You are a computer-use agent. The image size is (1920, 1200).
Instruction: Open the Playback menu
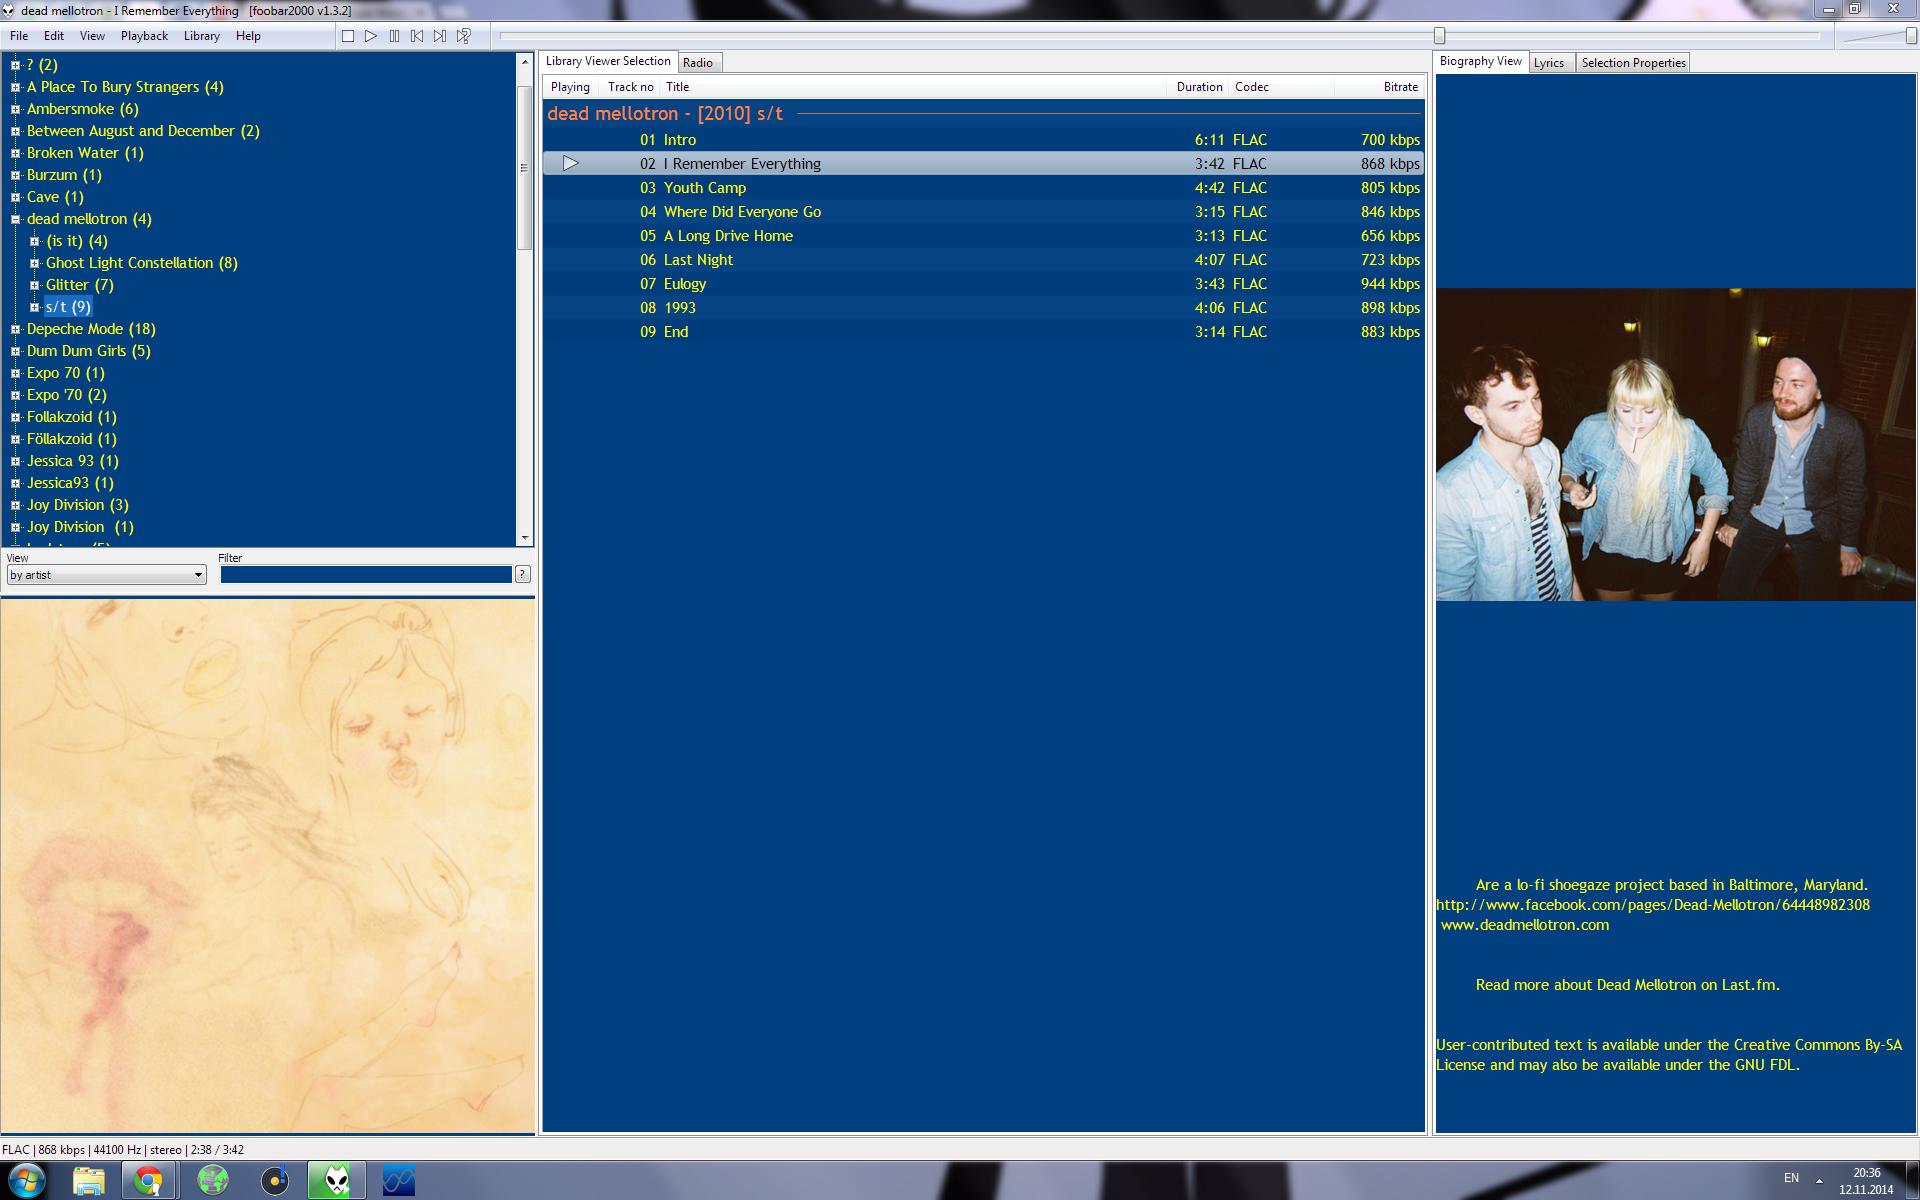pyautogui.click(x=144, y=36)
